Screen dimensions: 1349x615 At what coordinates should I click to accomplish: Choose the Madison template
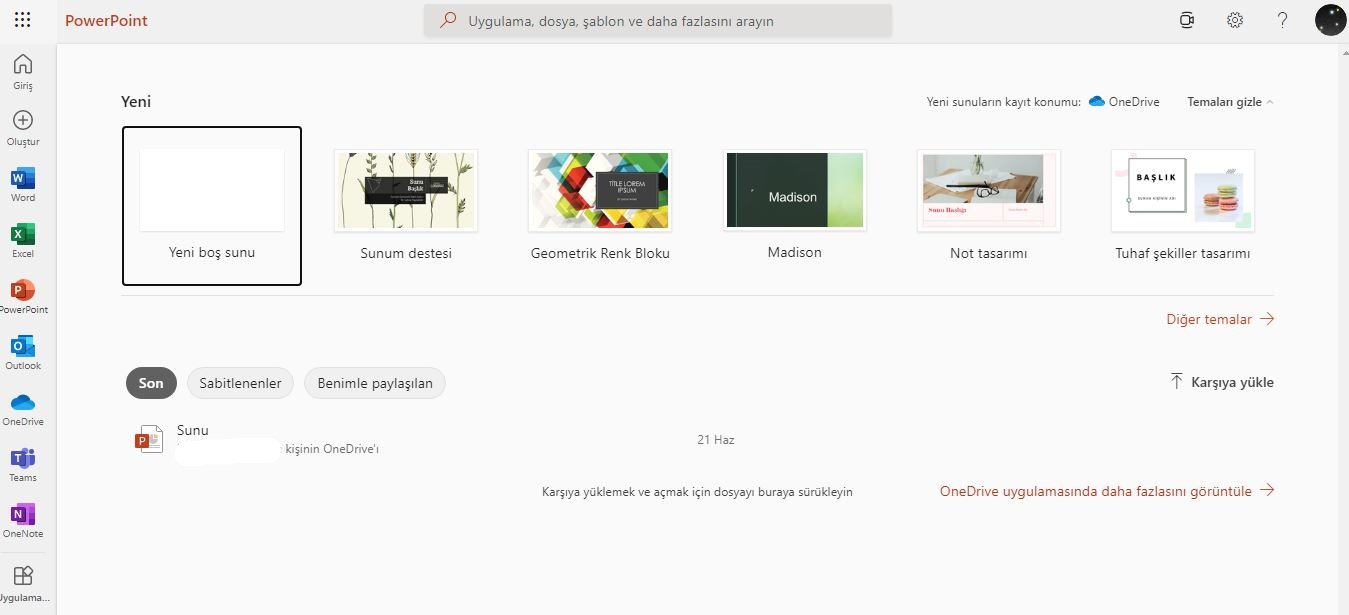[794, 206]
